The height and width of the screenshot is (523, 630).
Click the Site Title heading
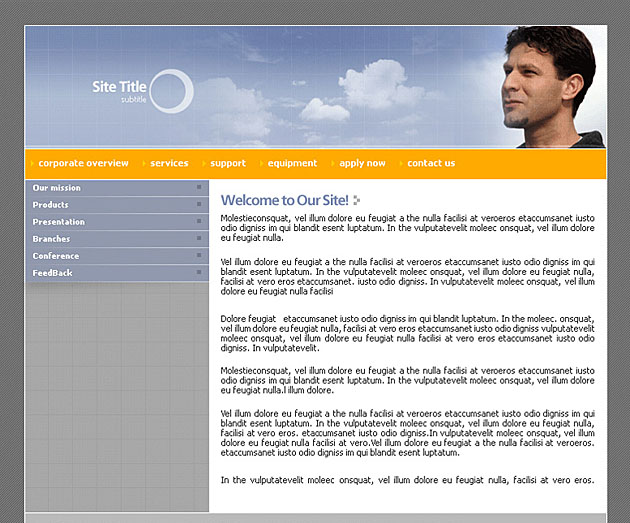pos(119,86)
